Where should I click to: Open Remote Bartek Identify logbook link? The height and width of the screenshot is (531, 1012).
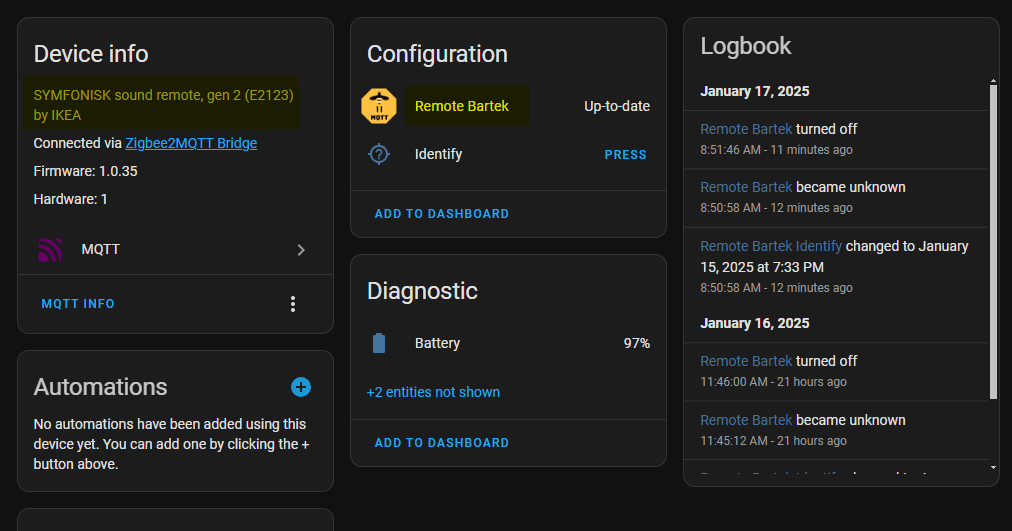[x=771, y=246]
